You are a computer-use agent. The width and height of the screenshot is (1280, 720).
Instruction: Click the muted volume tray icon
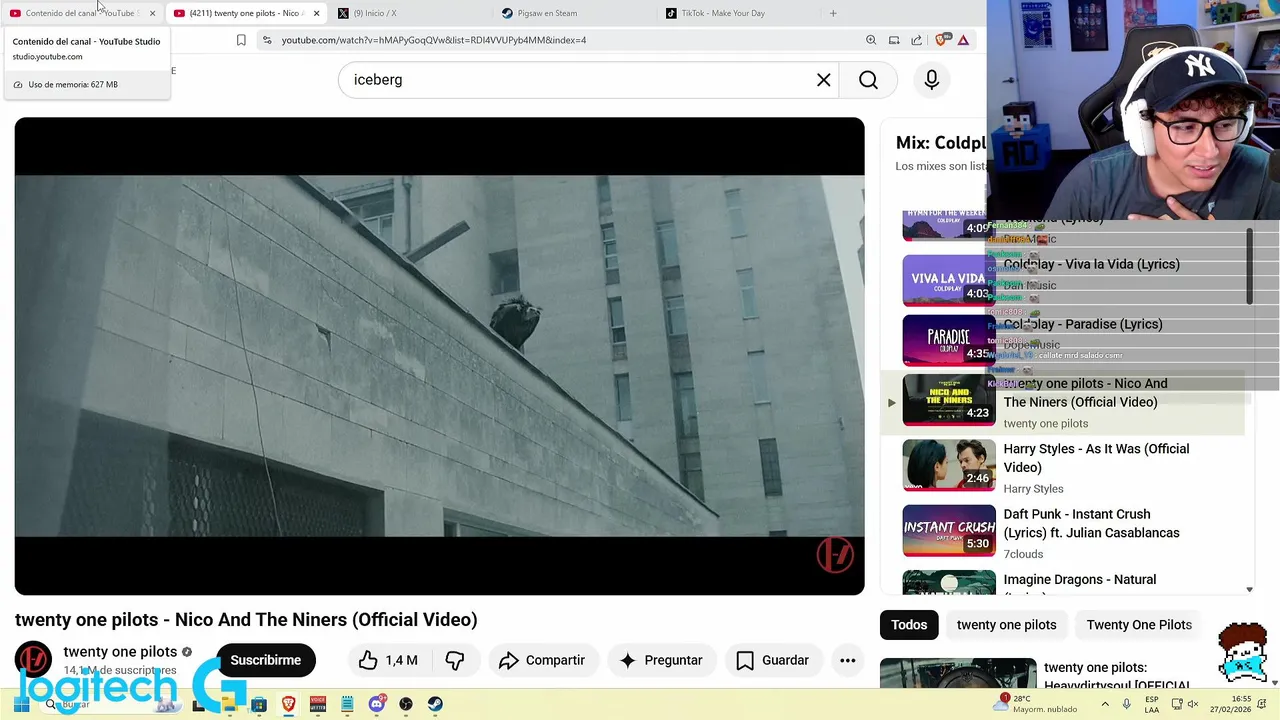pos(1192,704)
